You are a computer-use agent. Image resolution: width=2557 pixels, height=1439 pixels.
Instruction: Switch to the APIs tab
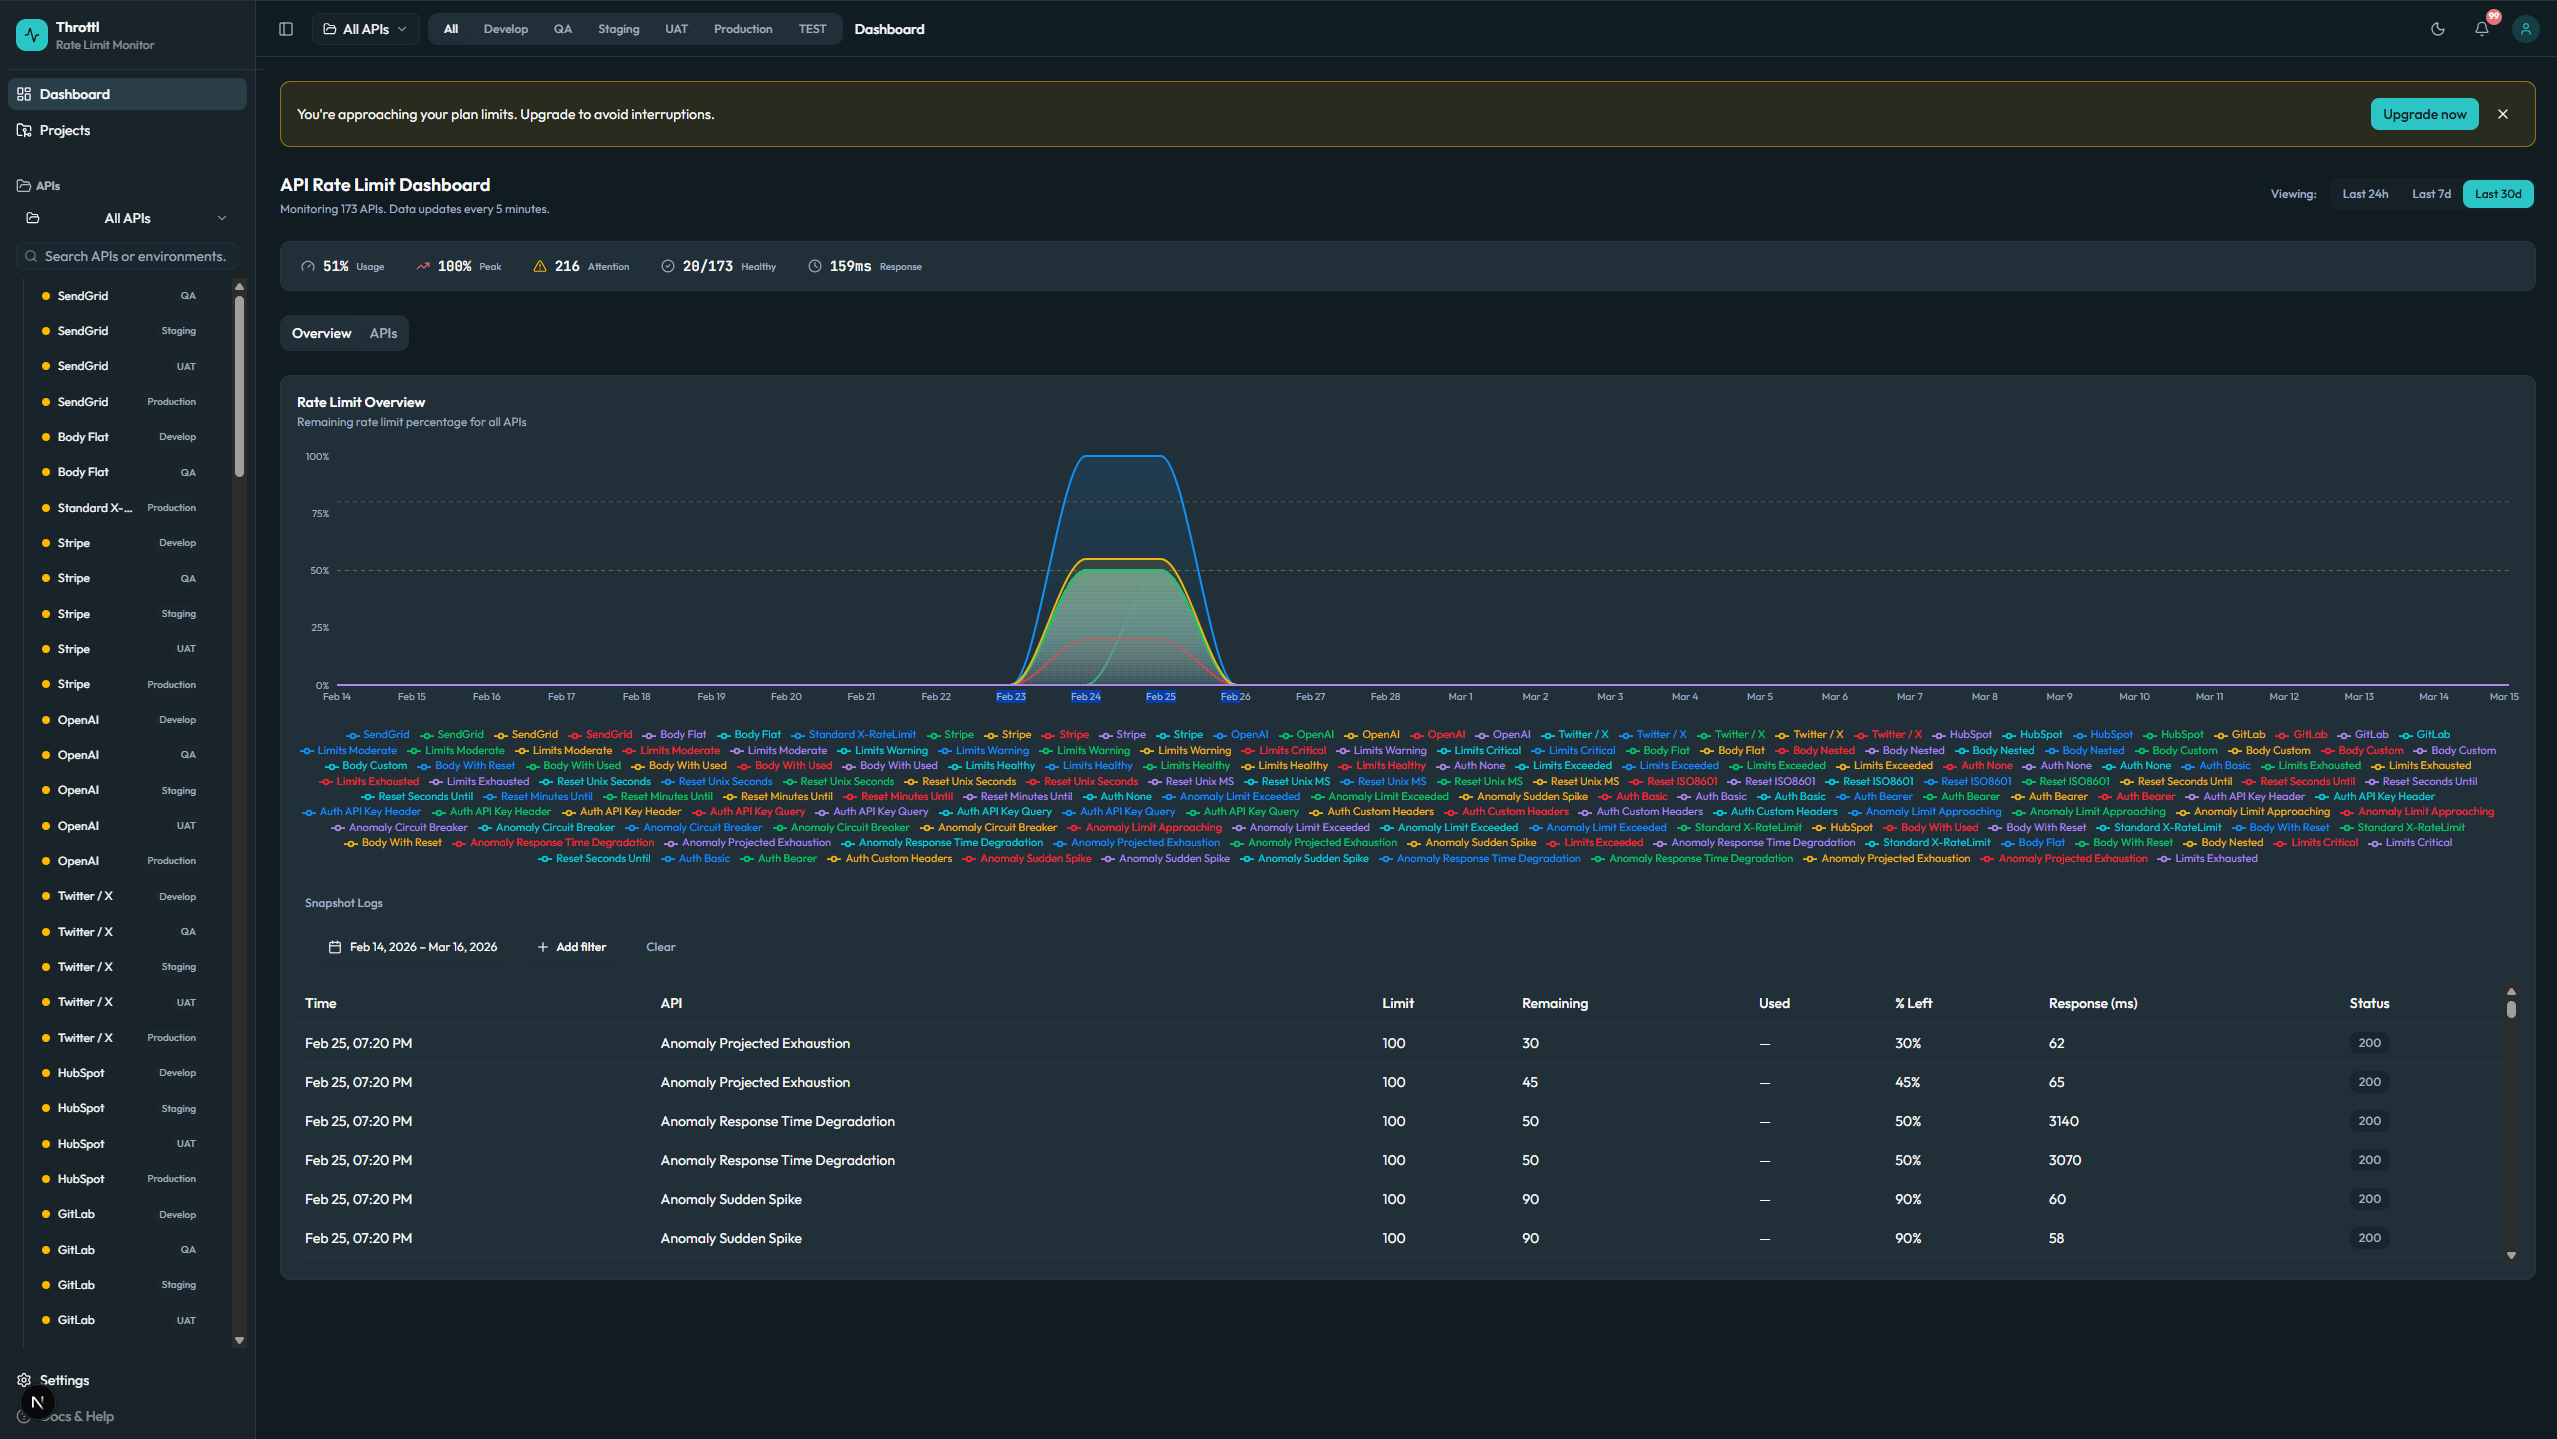click(x=383, y=333)
